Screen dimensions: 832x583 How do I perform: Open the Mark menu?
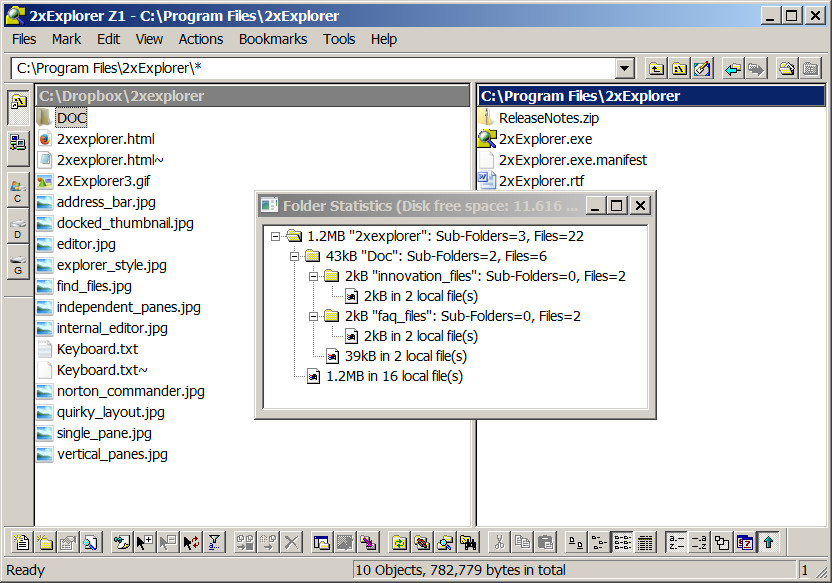pyautogui.click(x=66, y=39)
